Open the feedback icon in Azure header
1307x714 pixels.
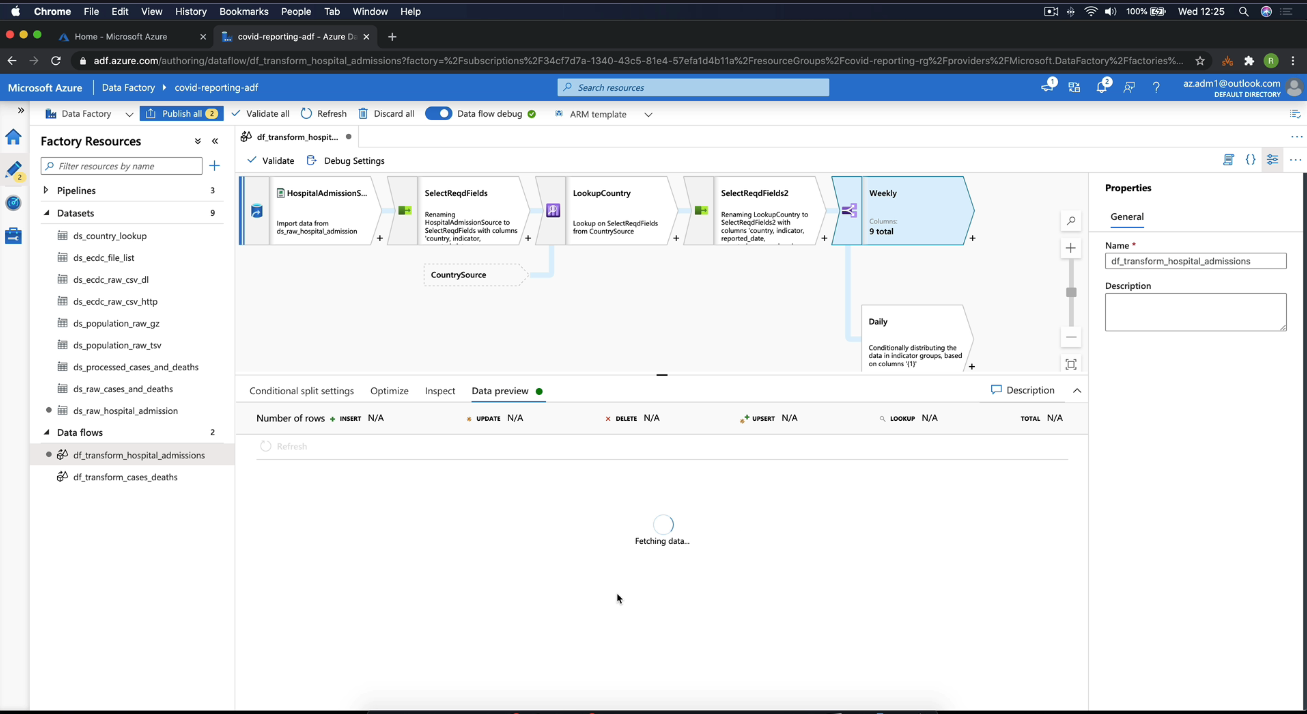1129,87
